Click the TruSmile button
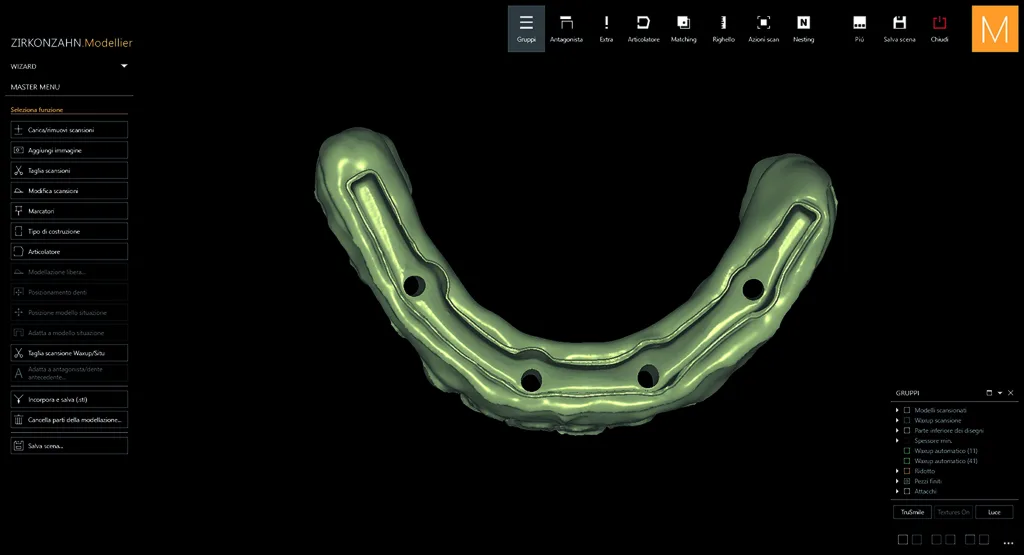 pyautogui.click(x=912, y=512)
